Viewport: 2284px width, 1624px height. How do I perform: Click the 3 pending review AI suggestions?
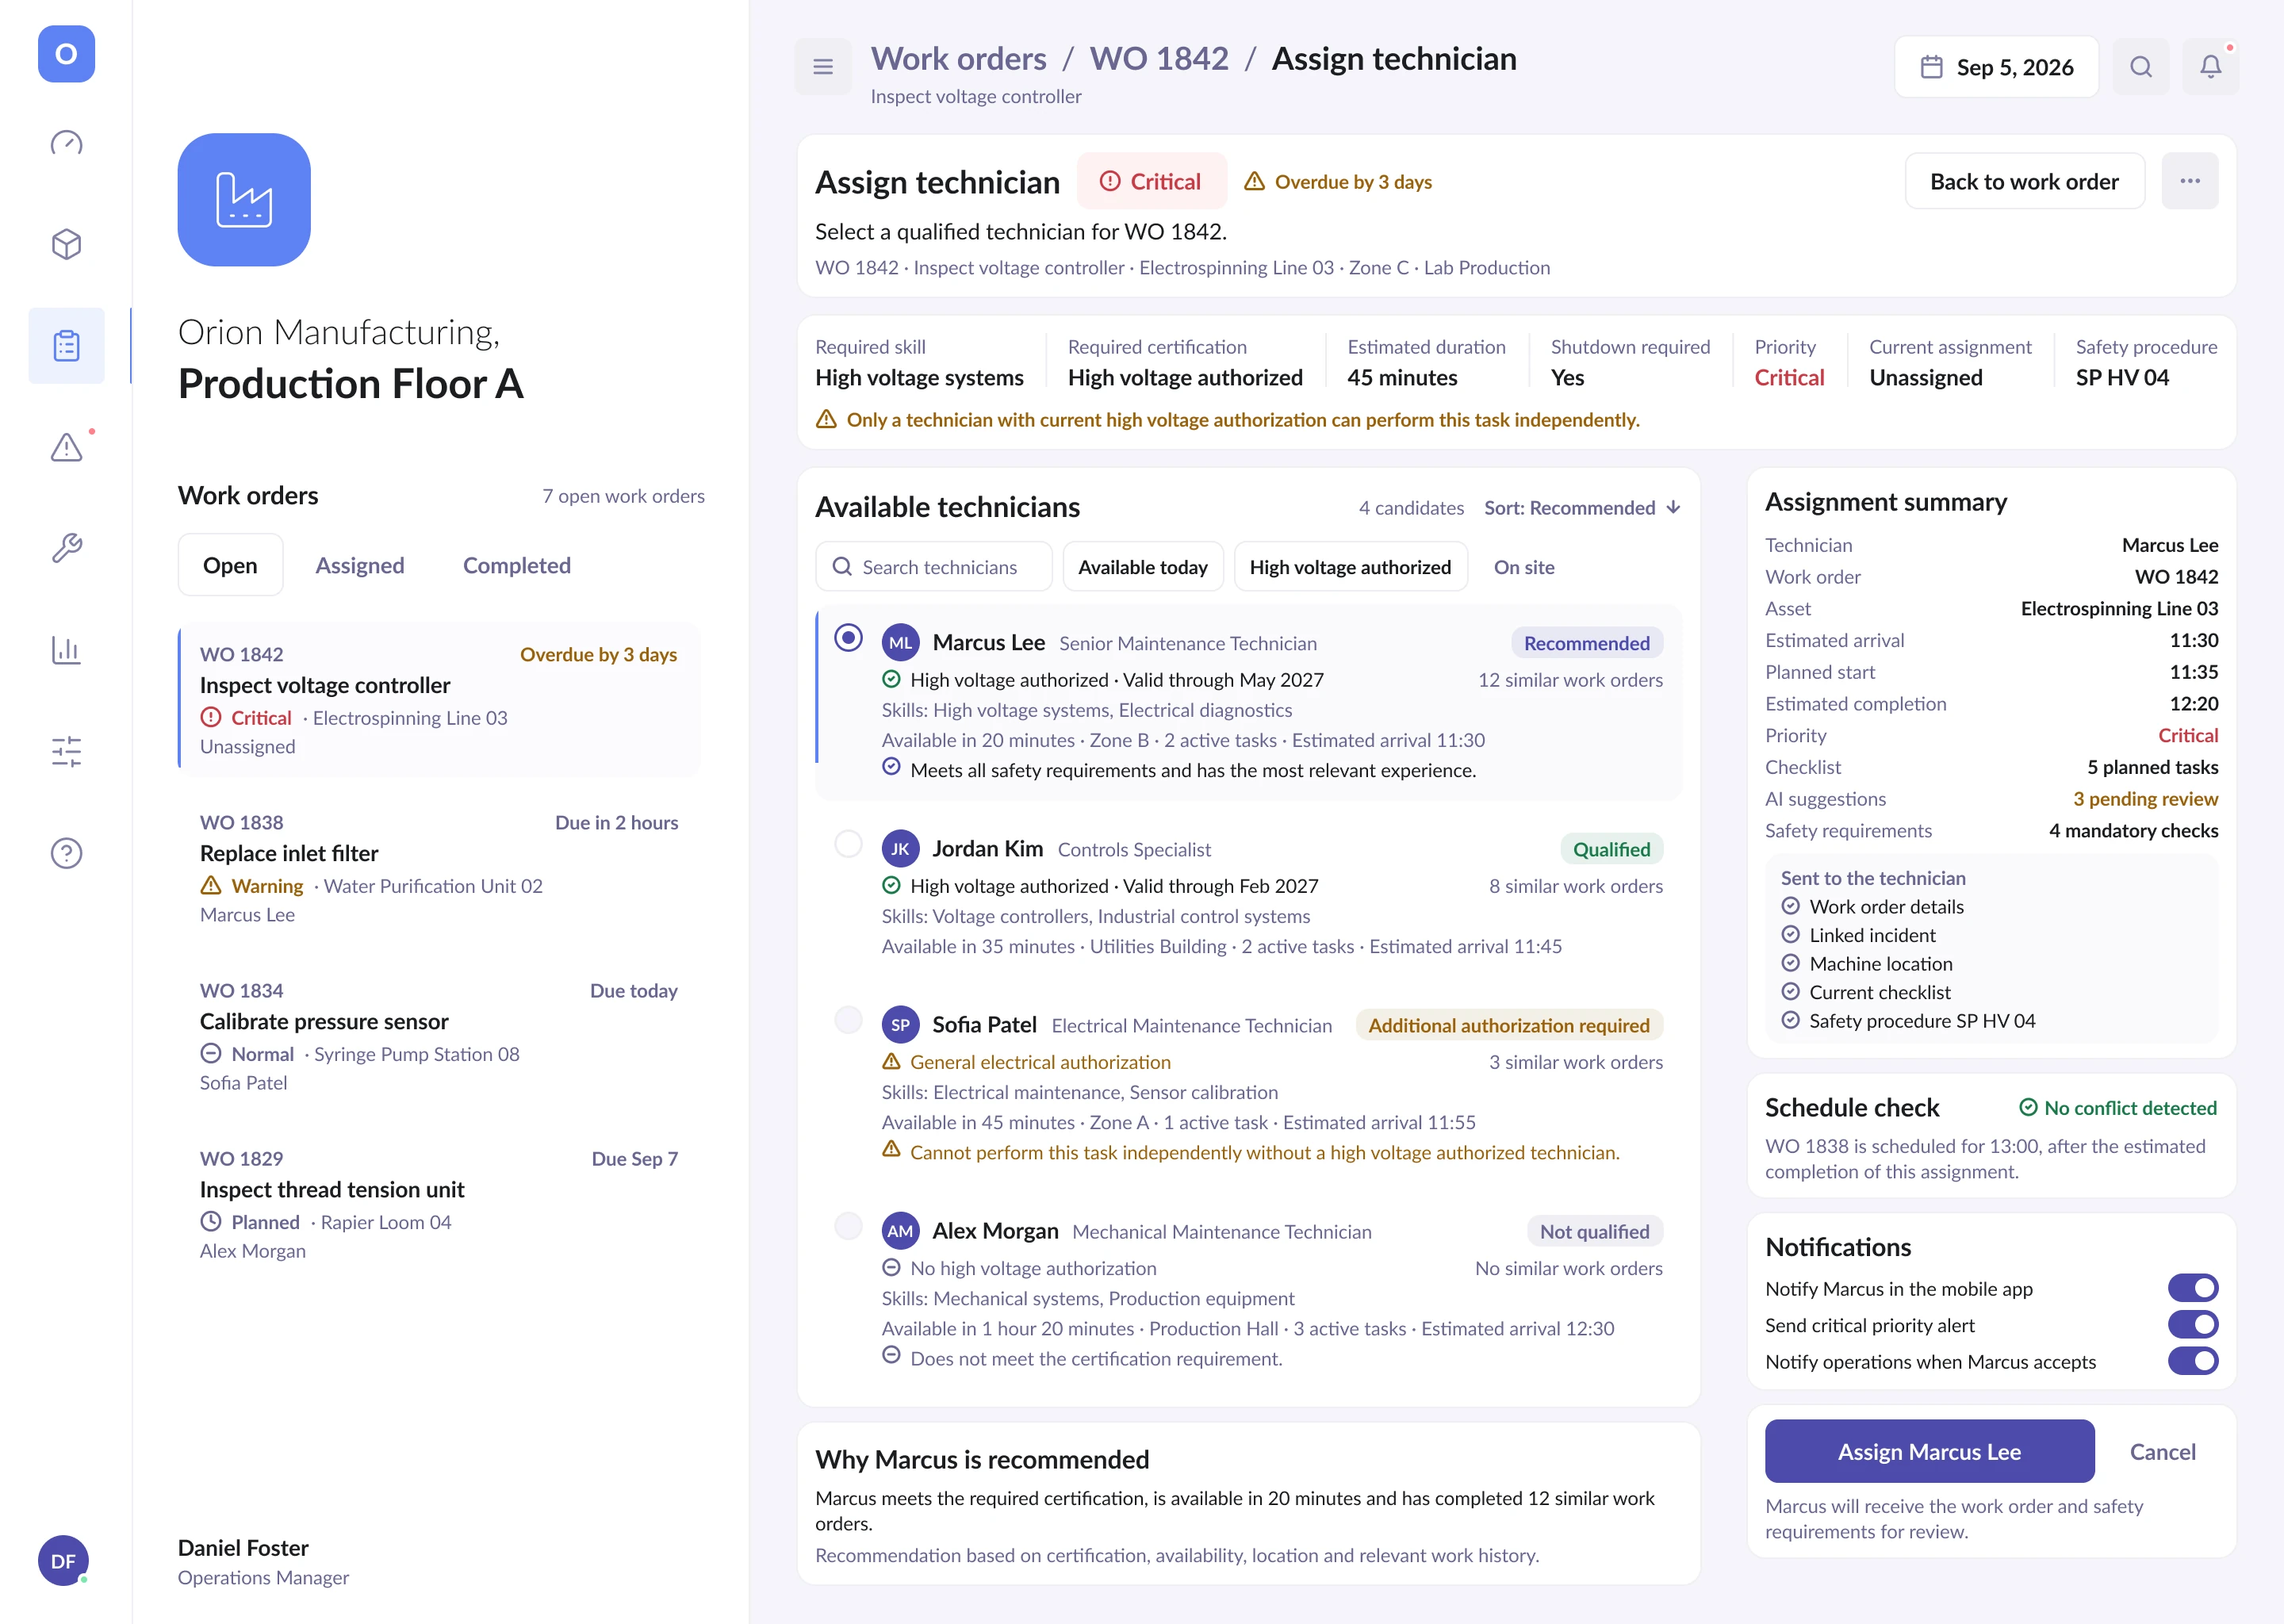(2145, 799)
